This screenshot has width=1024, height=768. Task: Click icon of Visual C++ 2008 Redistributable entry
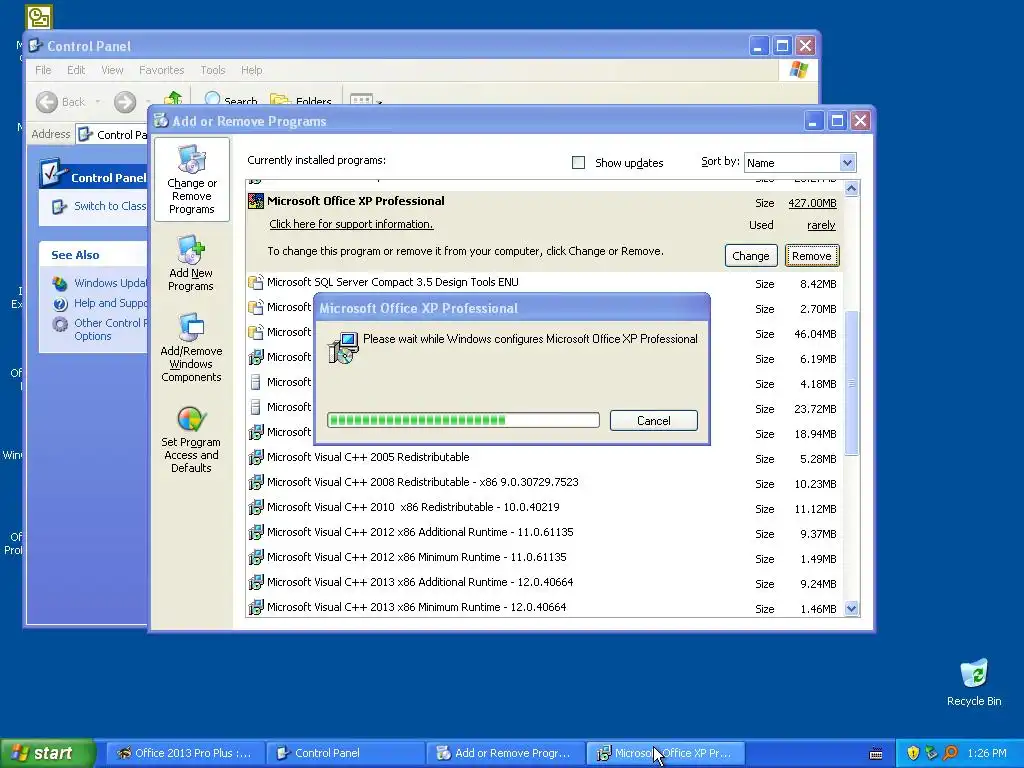(x=256, y=482)
